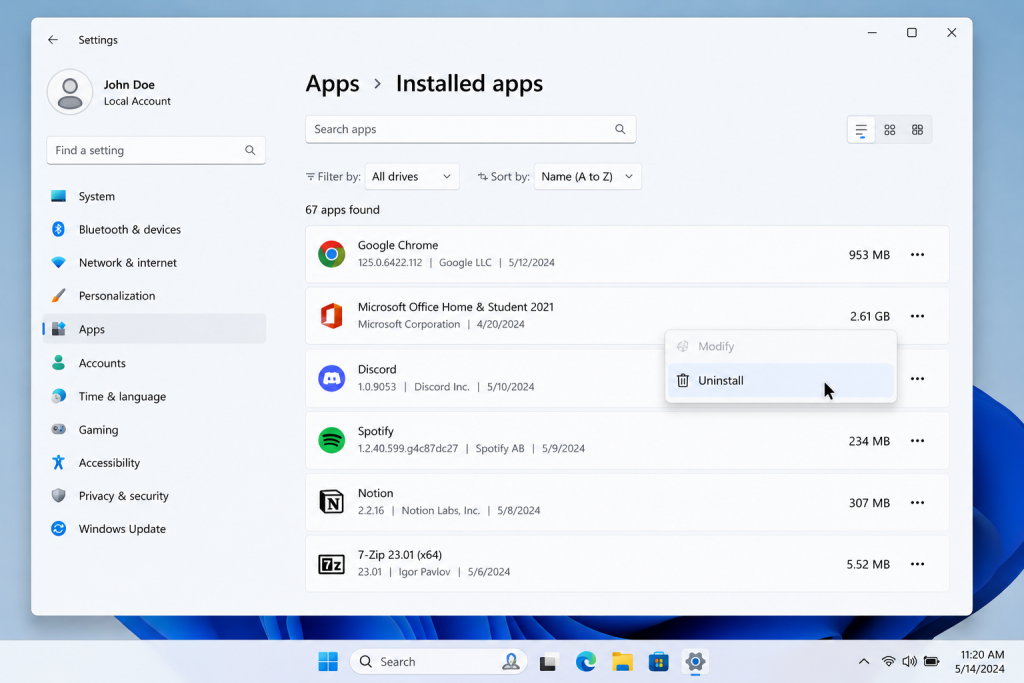1024x683 pixels.
Task: Show hidden icons in the system tray
Action: point(864,661)
